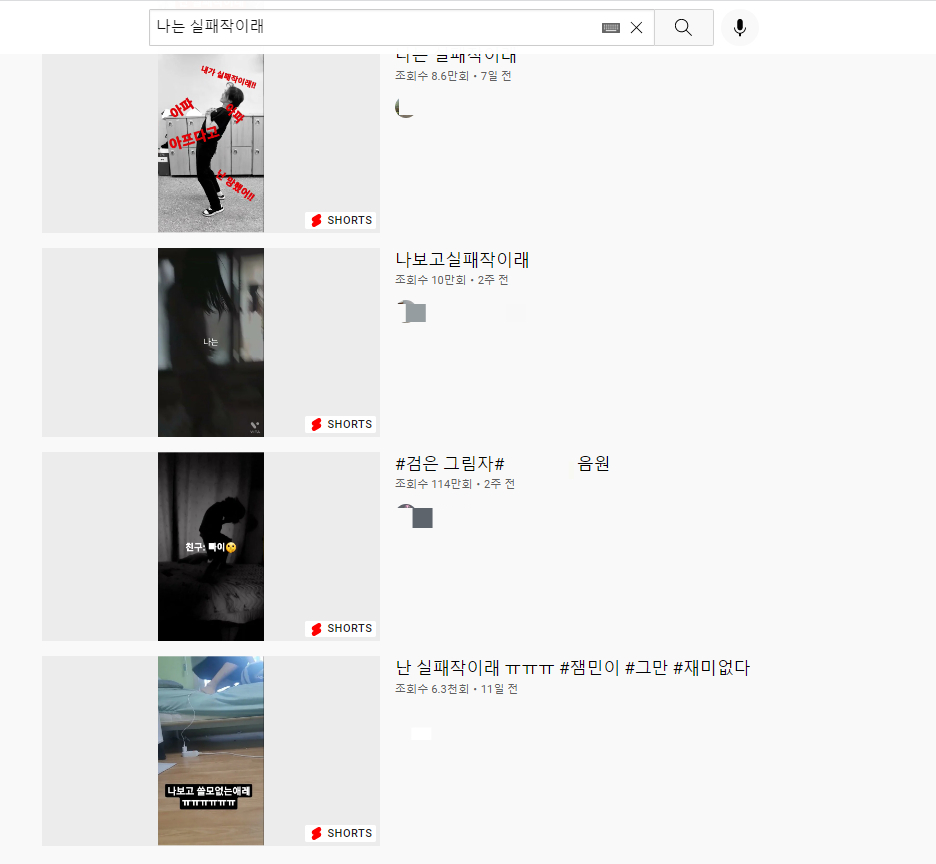Start voice search with the microphone

[x=739, y=28]
